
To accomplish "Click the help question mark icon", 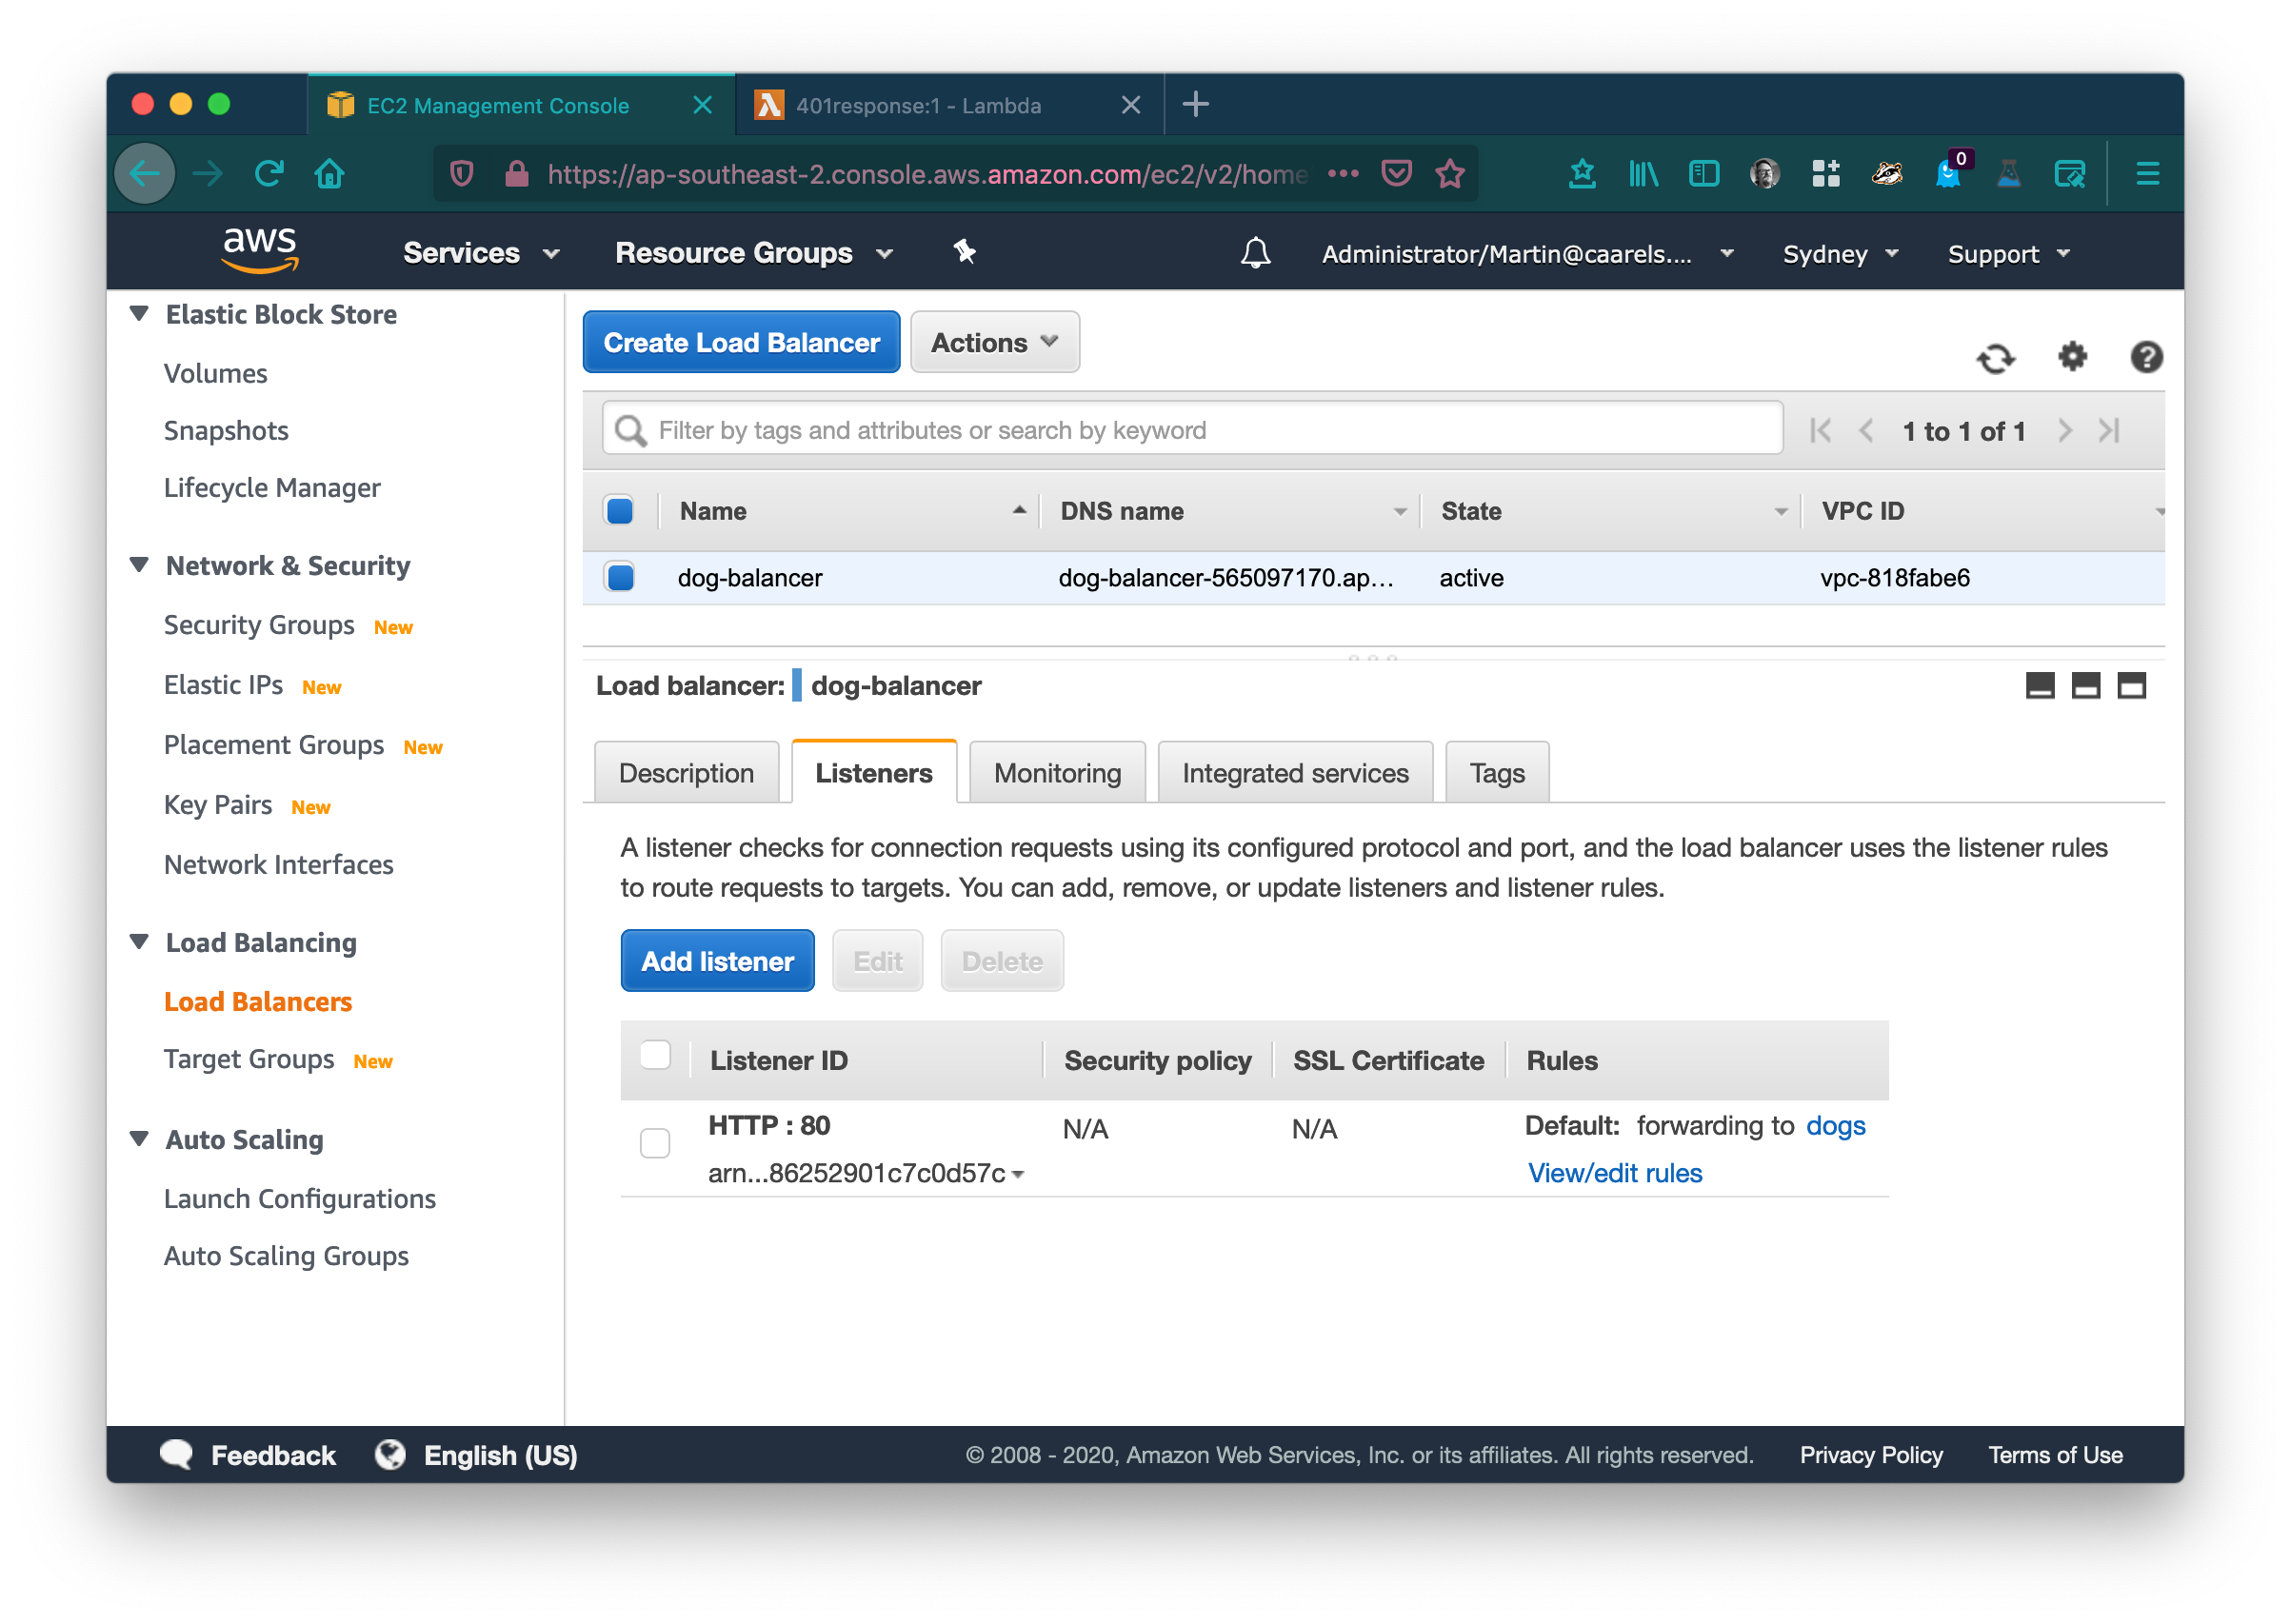I will click(2146, 357).
